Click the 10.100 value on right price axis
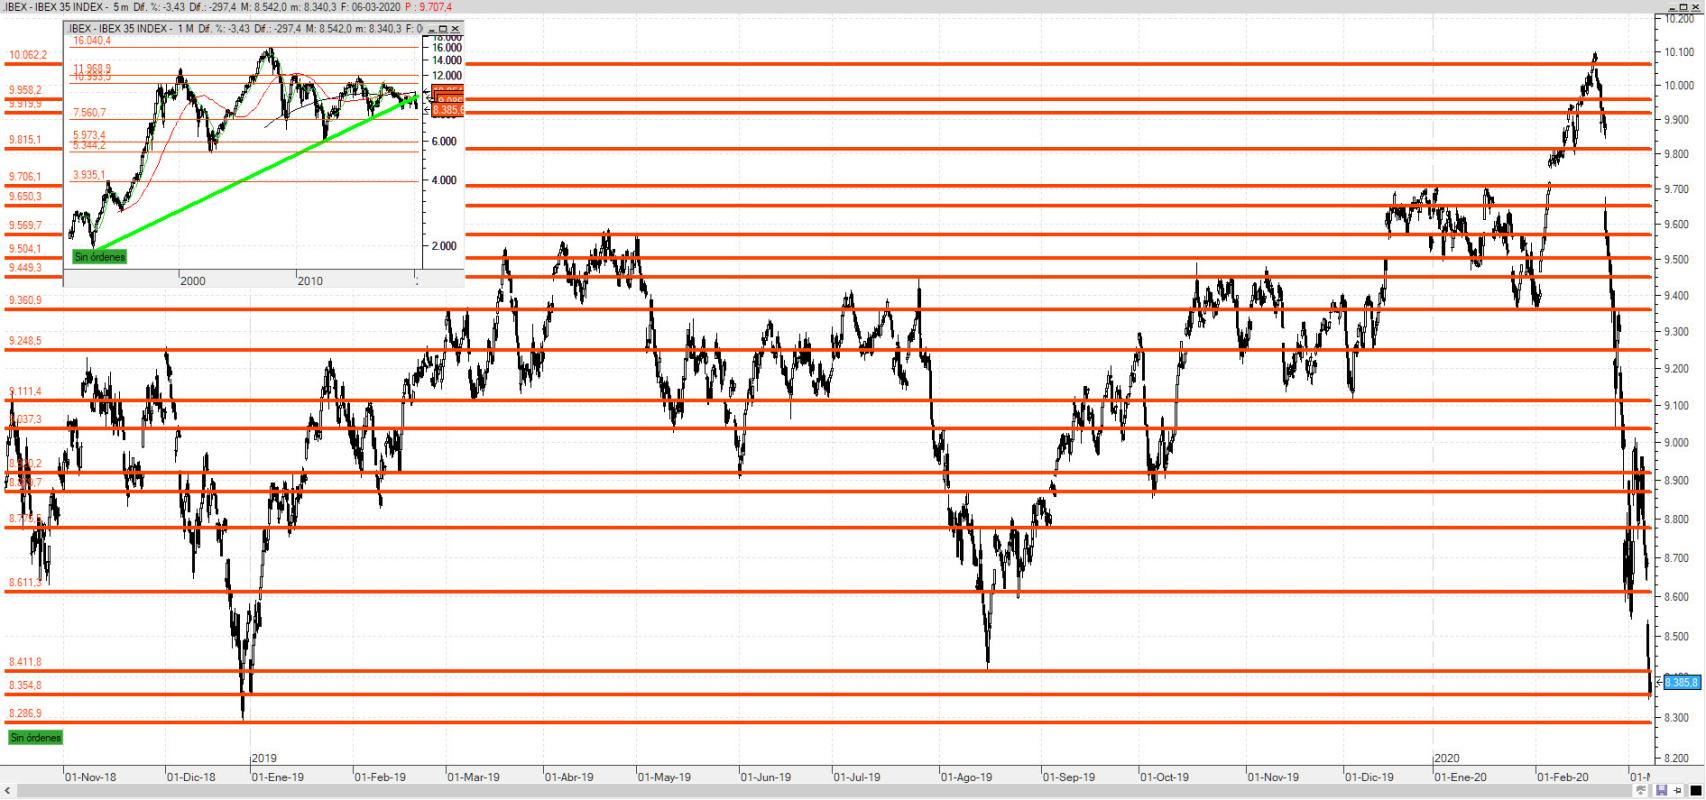This screenshot has width=1706, height=800. [x=1679, y=52]
